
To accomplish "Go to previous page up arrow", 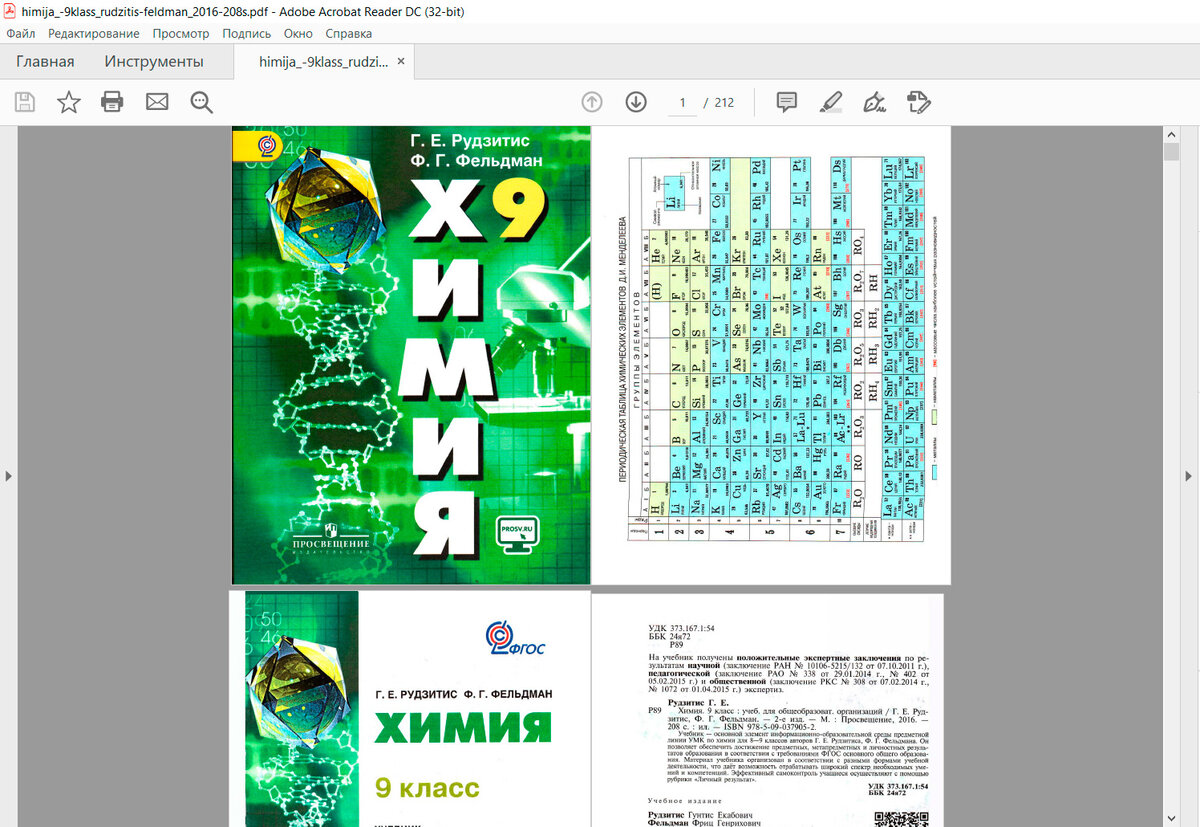I will pos(592,102).
